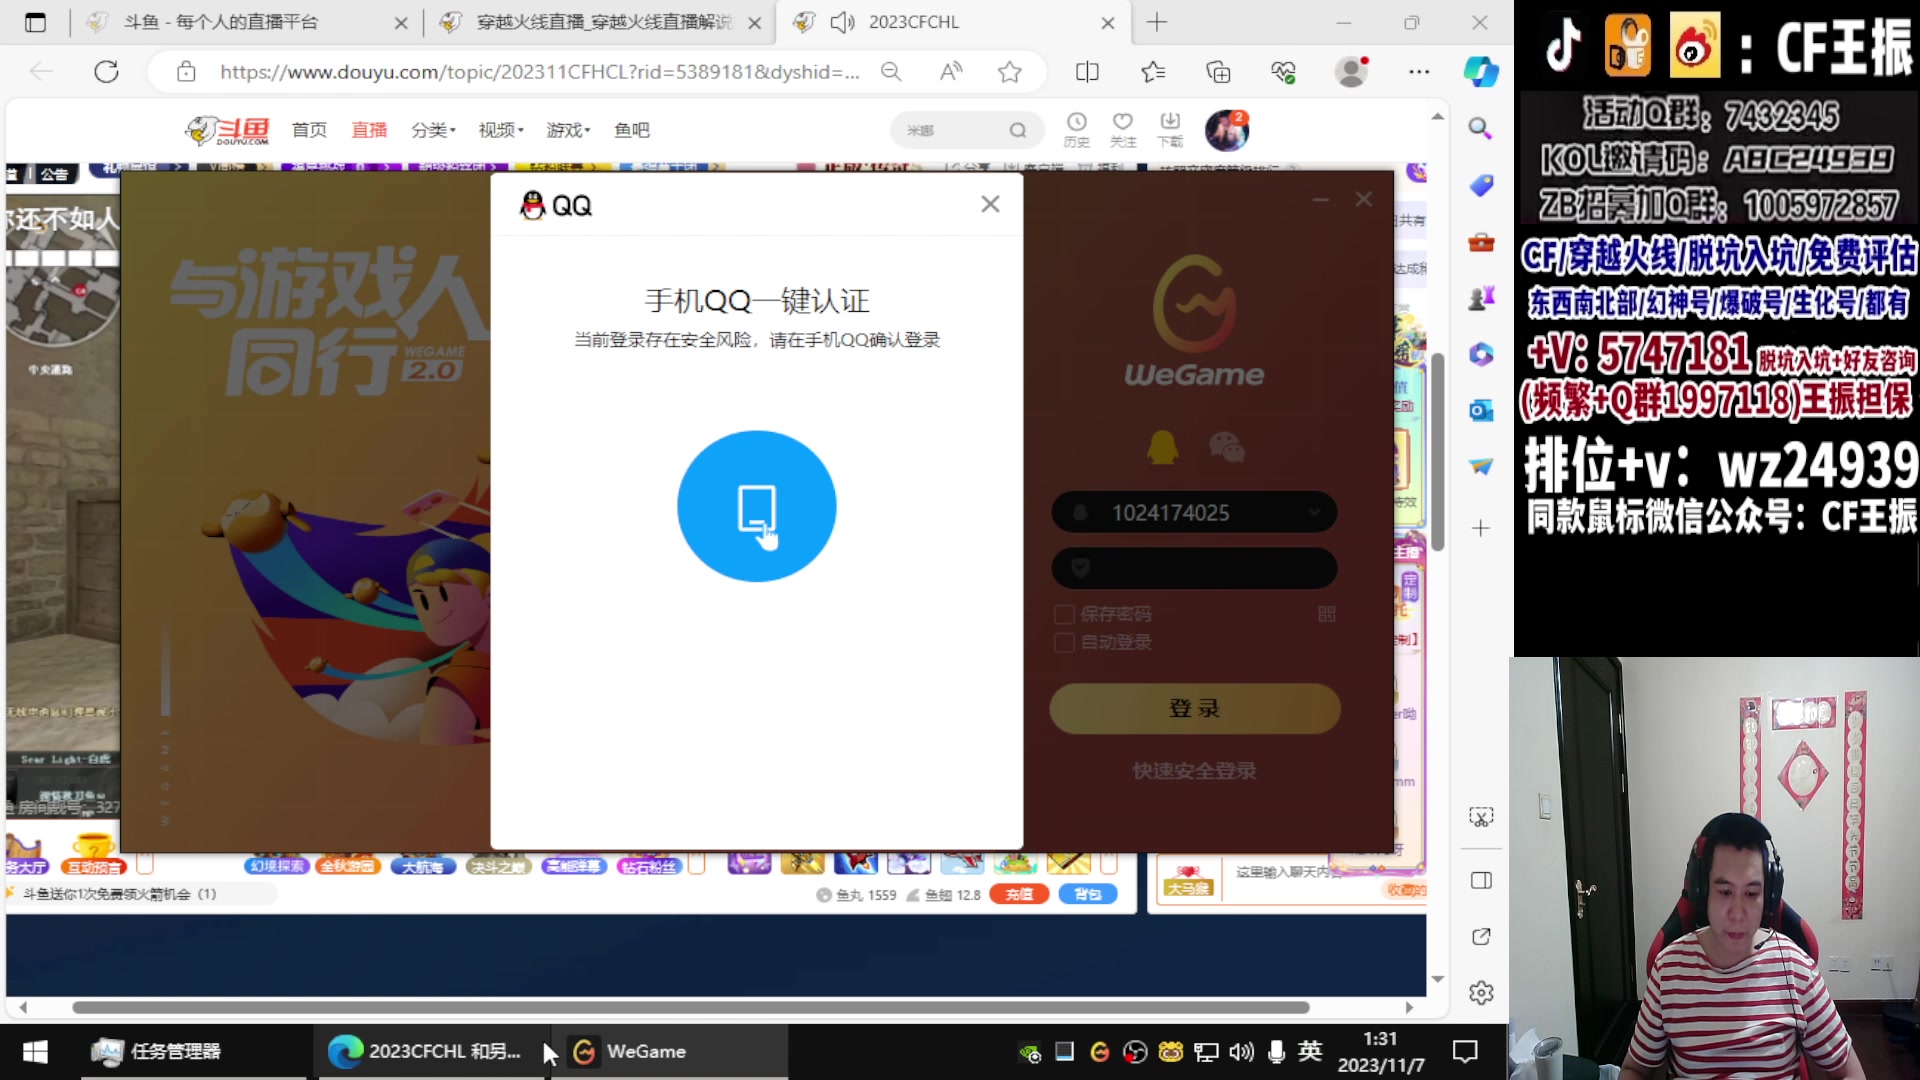Open Edge collections
1920x1080 pixels.
[x=1218, y=72]
